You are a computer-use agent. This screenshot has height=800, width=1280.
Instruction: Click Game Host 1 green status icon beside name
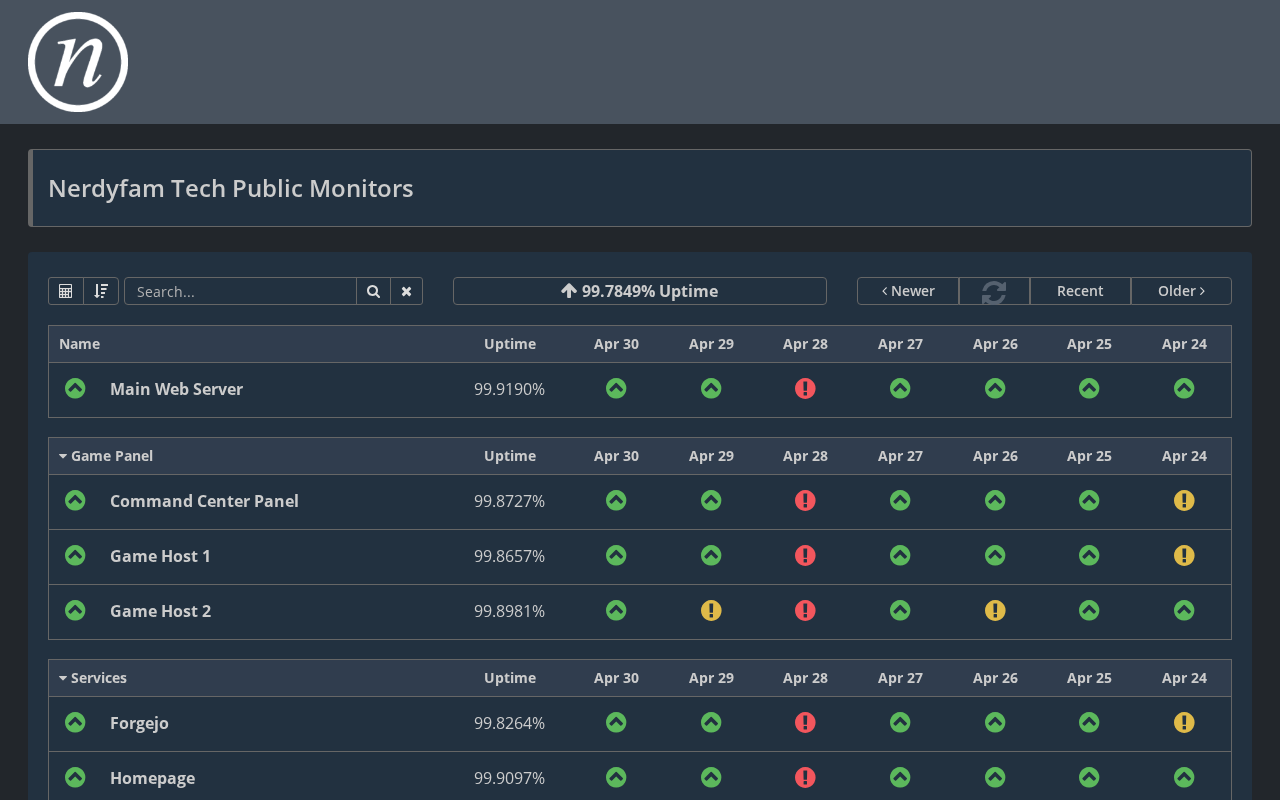75,556
